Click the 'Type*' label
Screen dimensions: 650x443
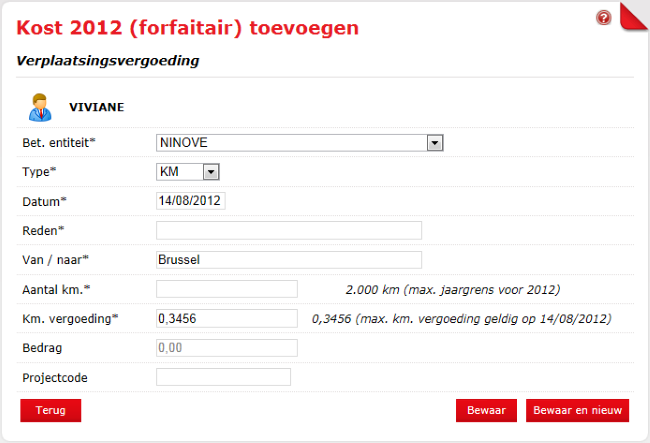pyautogui.click(x=39, y=172)
